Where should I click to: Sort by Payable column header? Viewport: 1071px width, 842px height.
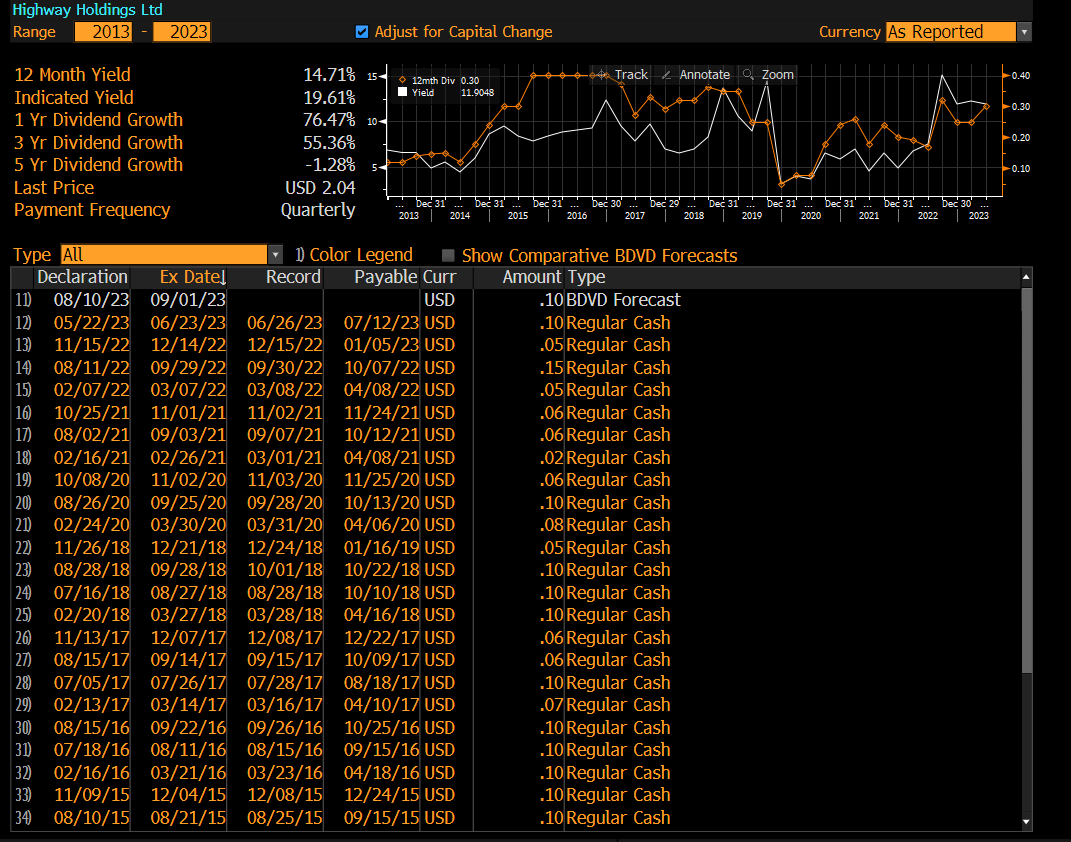point(386,277)
